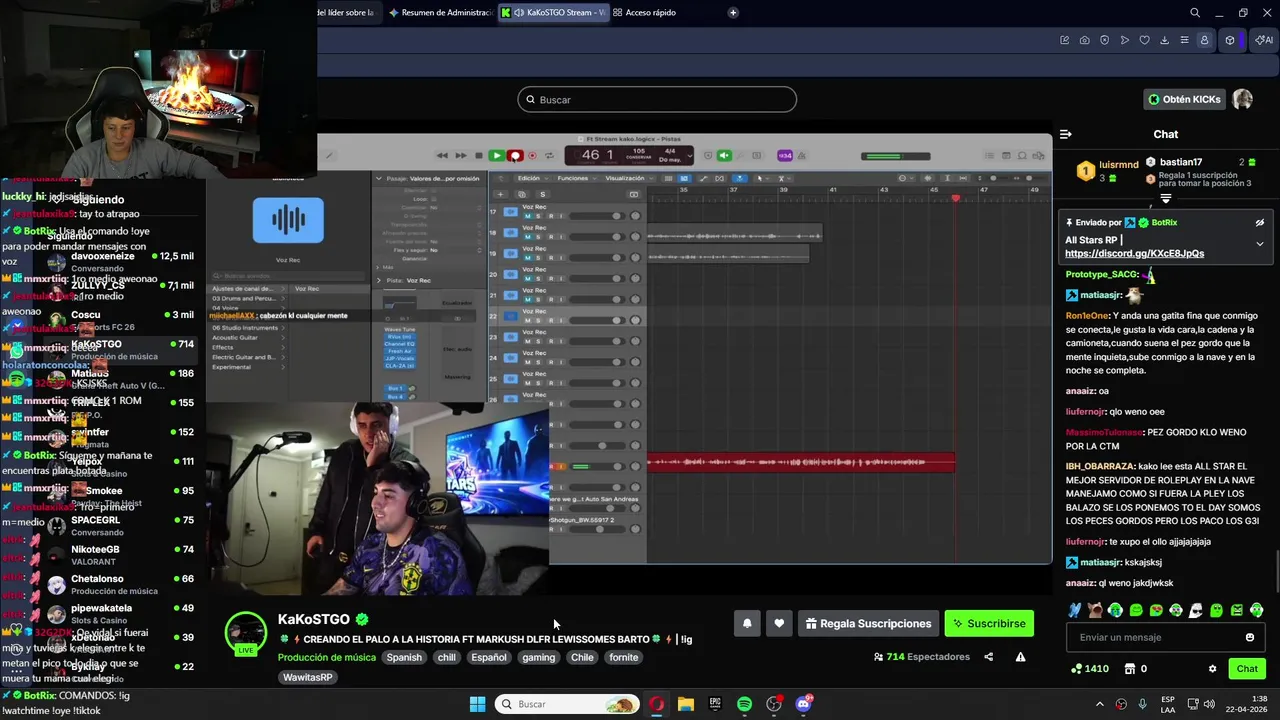Collapse the chat panel icon
The image size is (1280, 720).
1066,134
